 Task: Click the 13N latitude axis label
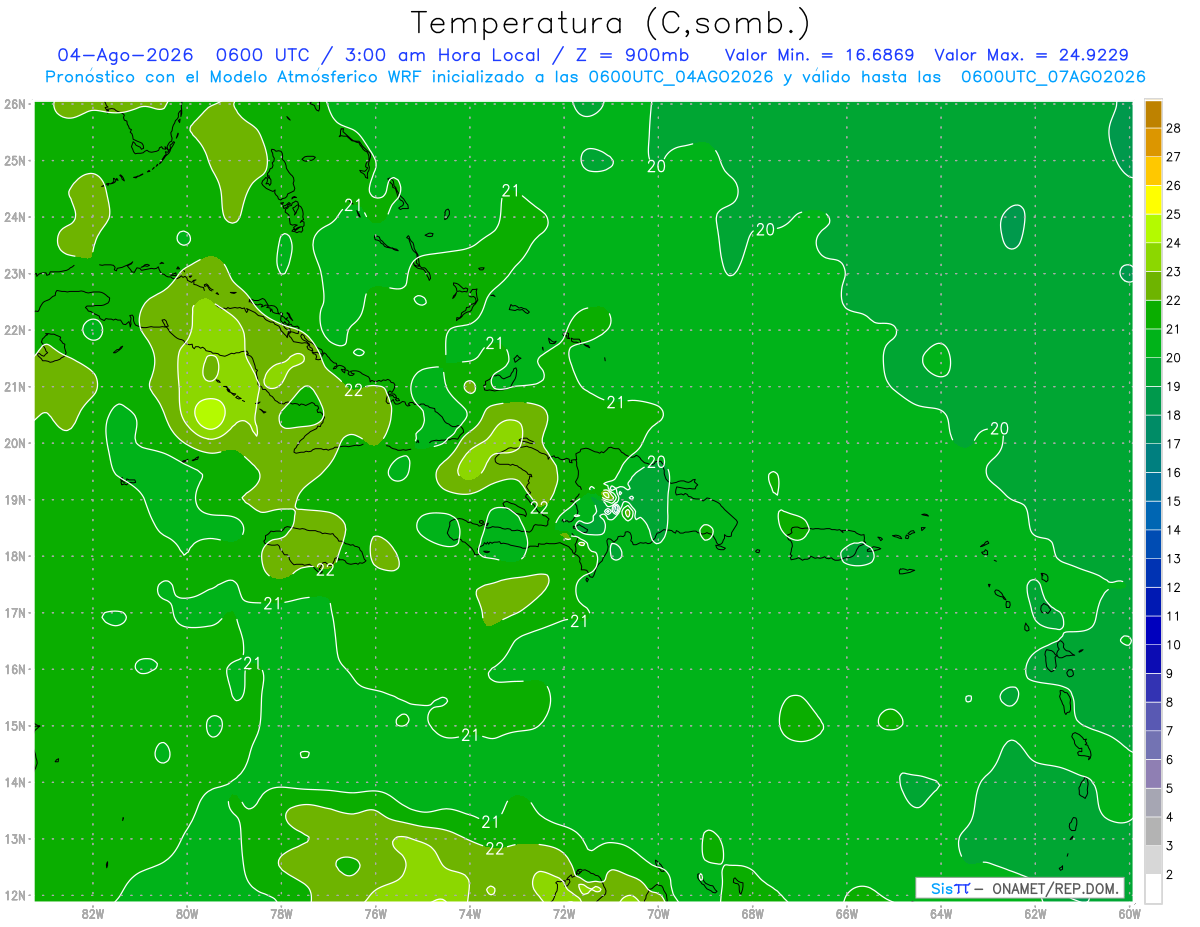click(x=15, y=839)
